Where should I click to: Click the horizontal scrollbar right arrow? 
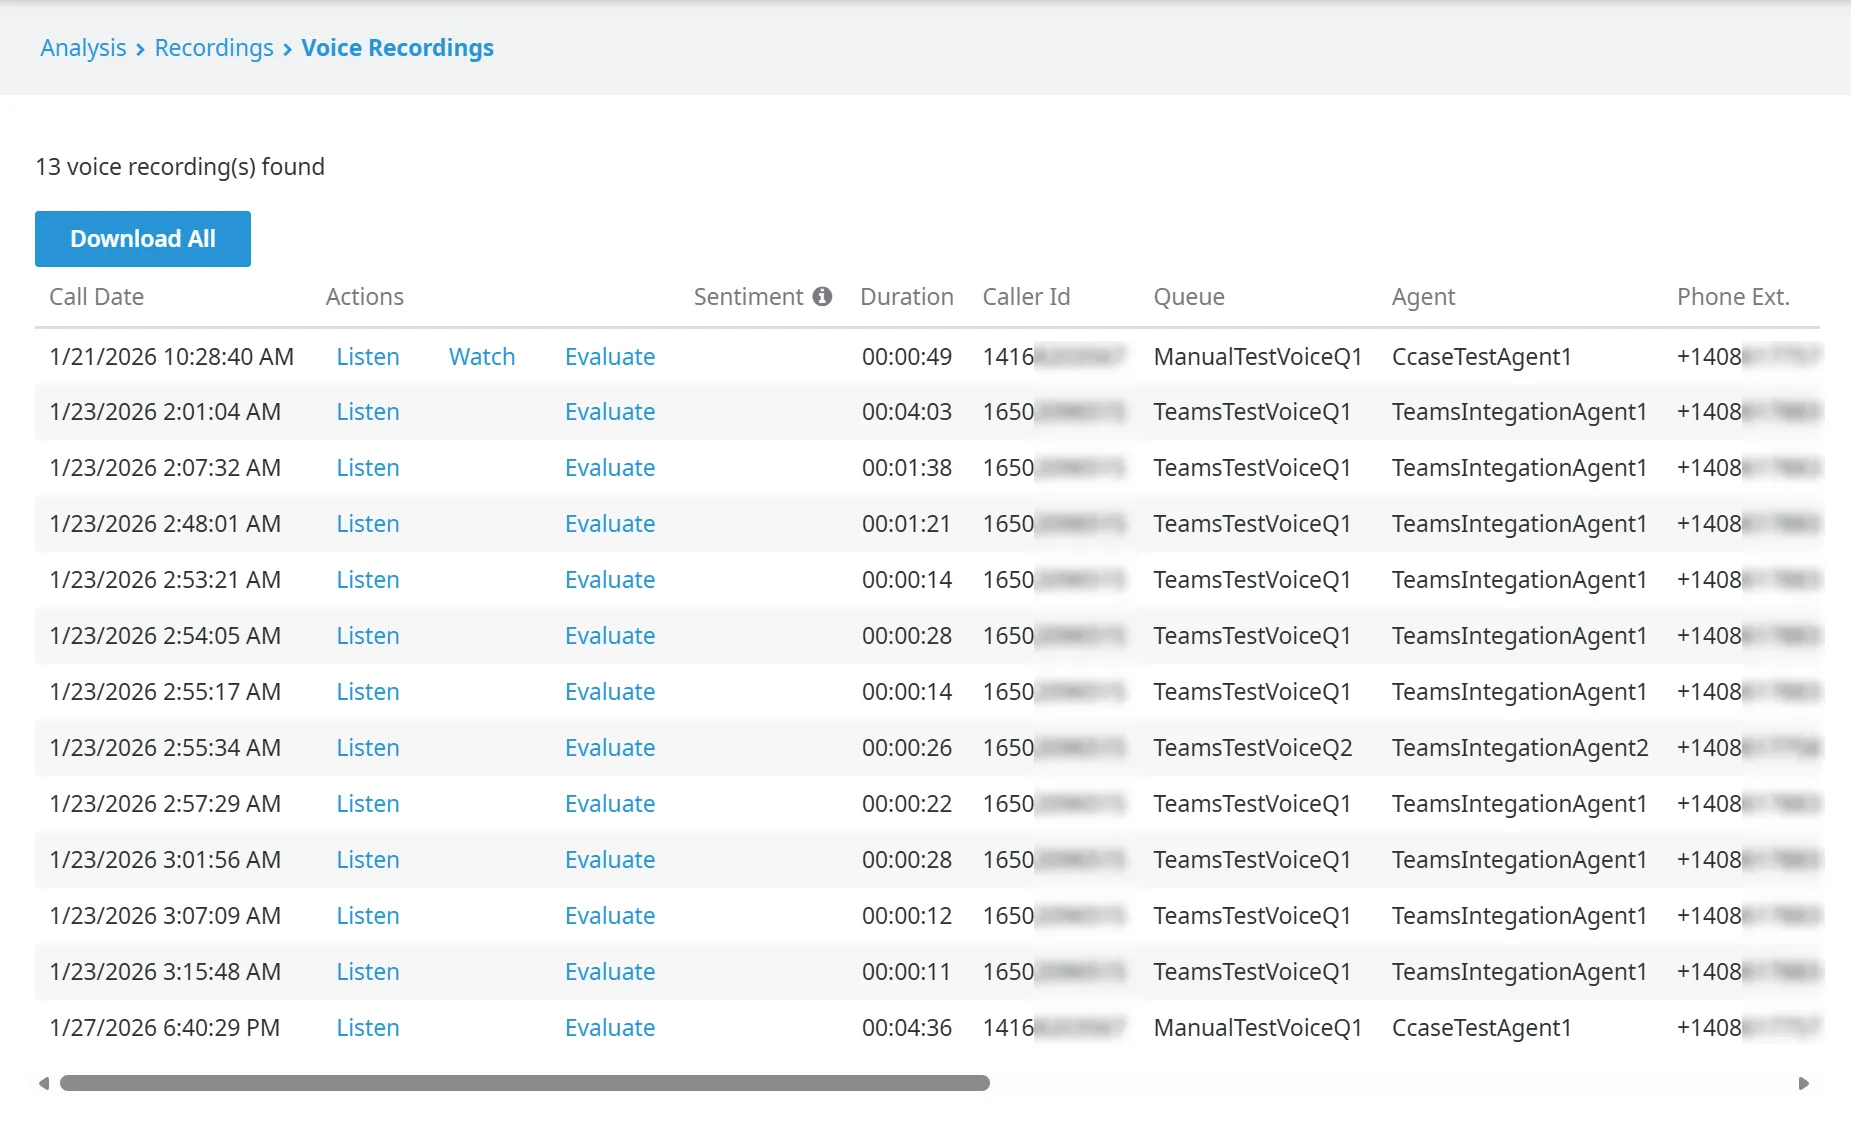point(1804,1083)
